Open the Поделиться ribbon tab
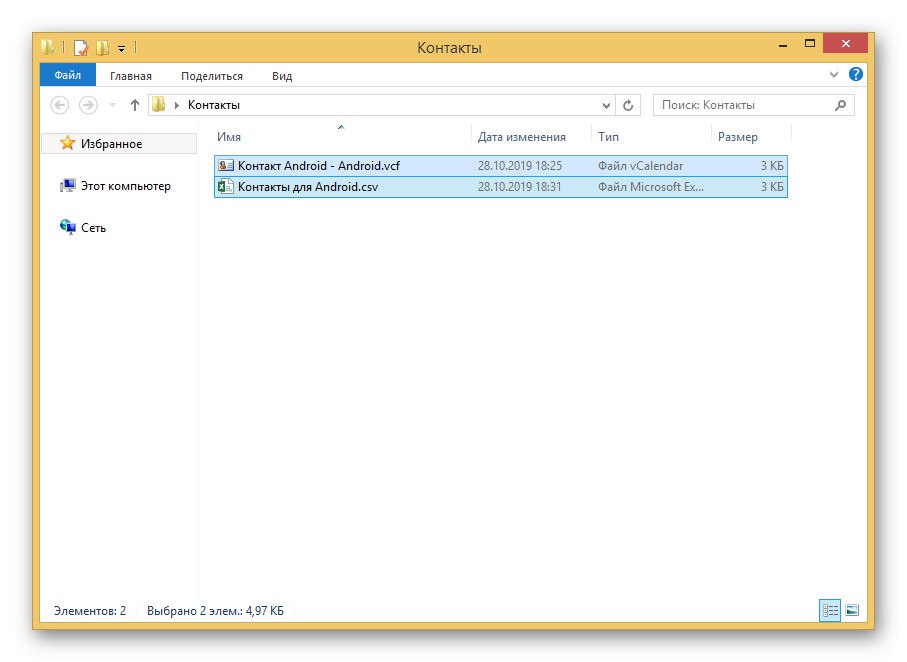 point(212,75)
